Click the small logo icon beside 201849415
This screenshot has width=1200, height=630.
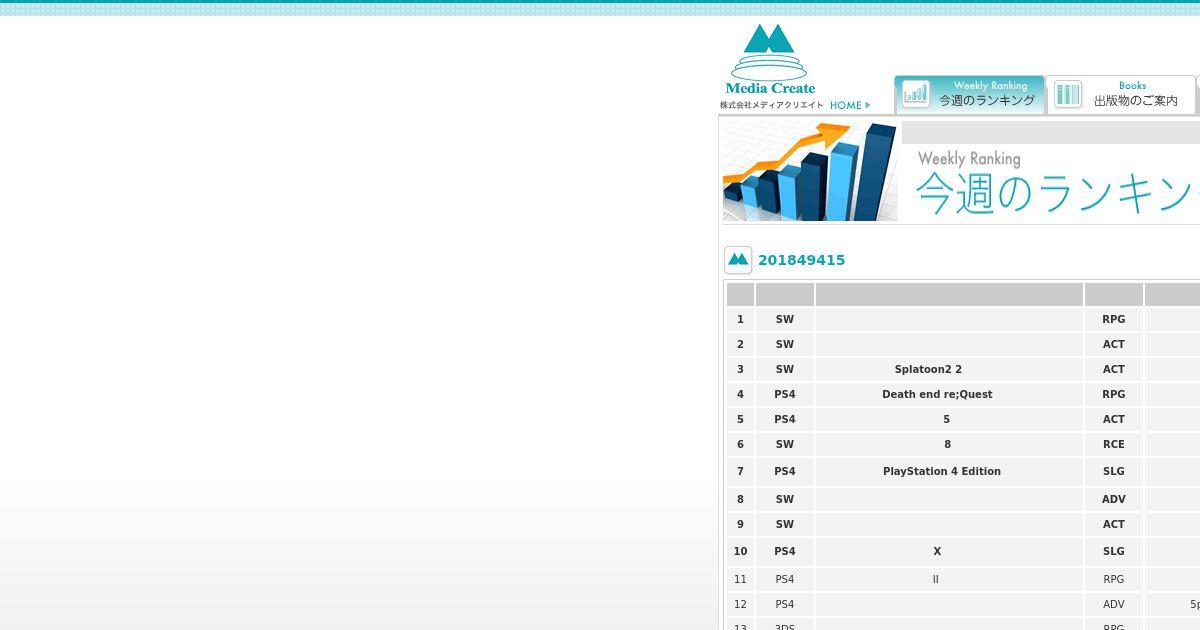[738, 260]
